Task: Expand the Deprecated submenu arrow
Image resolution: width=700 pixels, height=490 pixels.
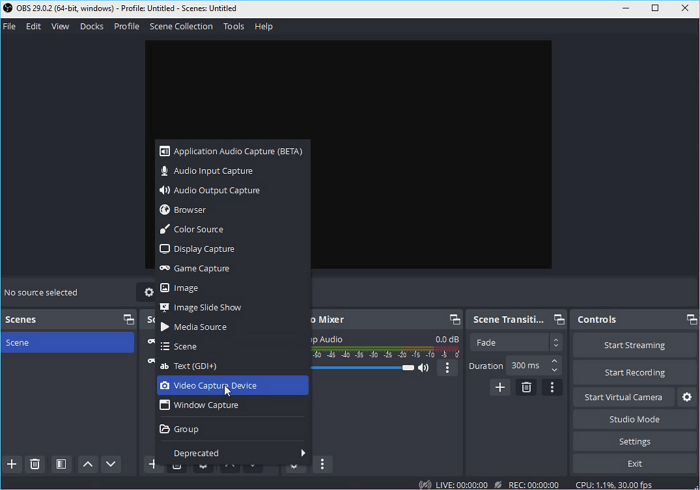Action: [x=303, y=453]
